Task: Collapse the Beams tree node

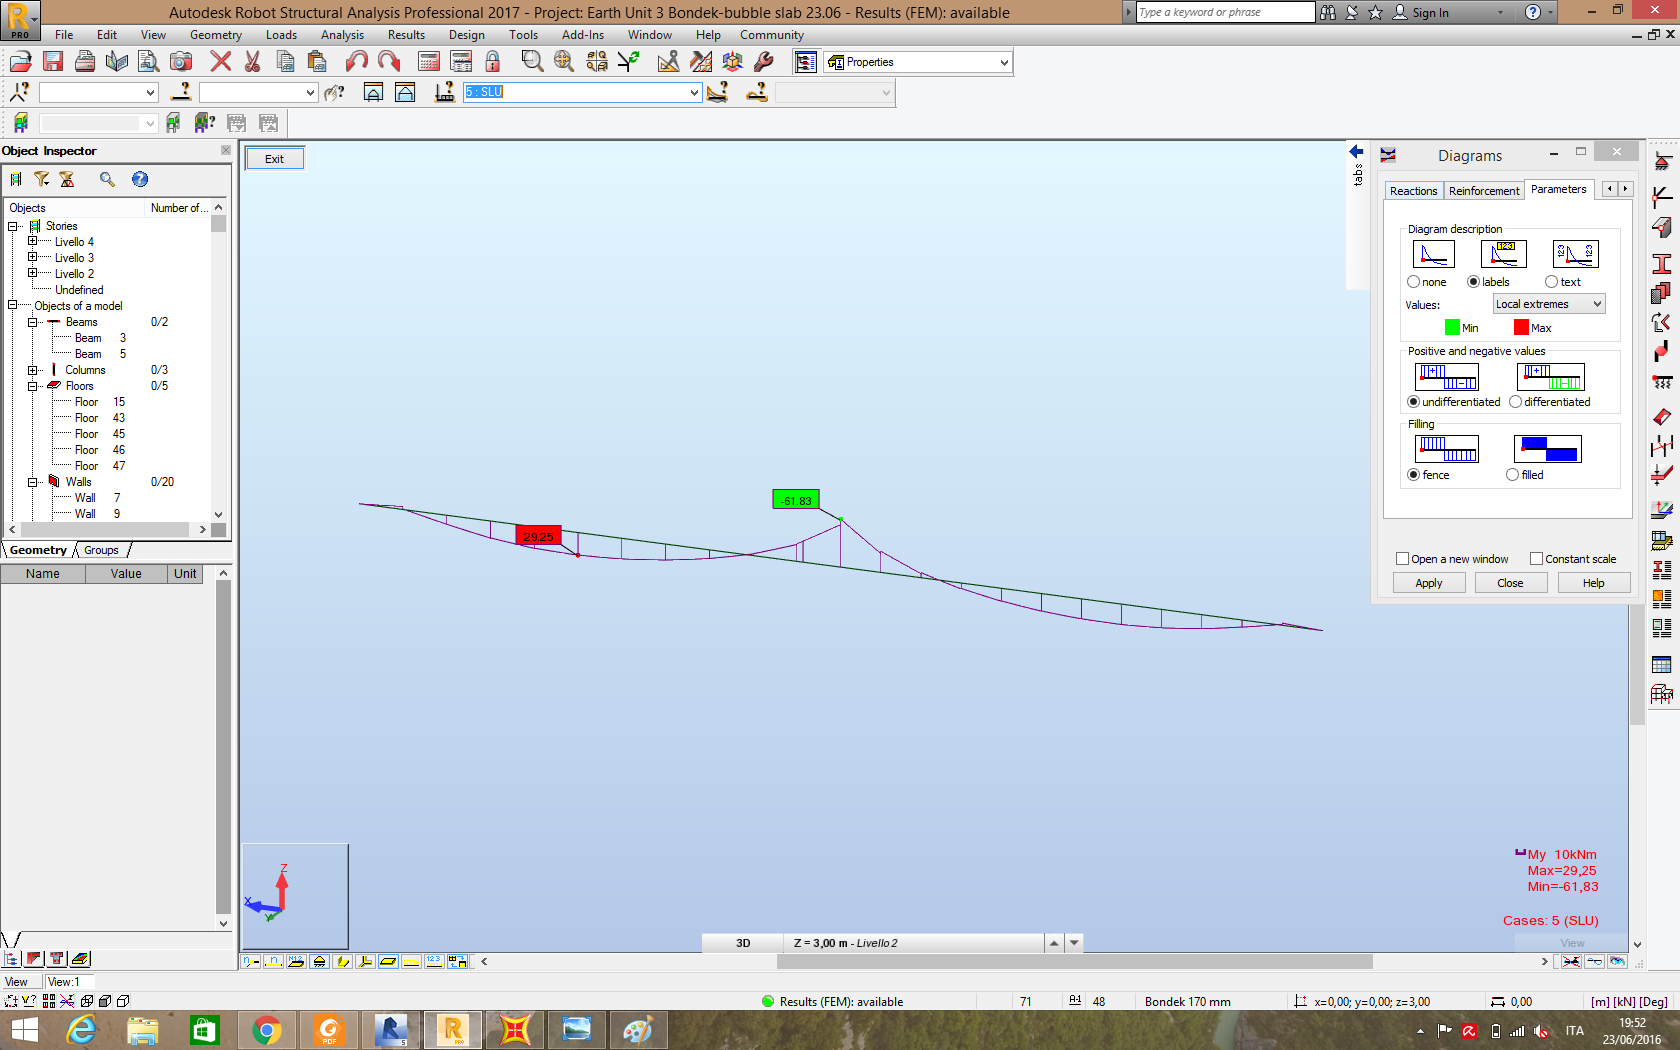Action: (x=33, y=322)
